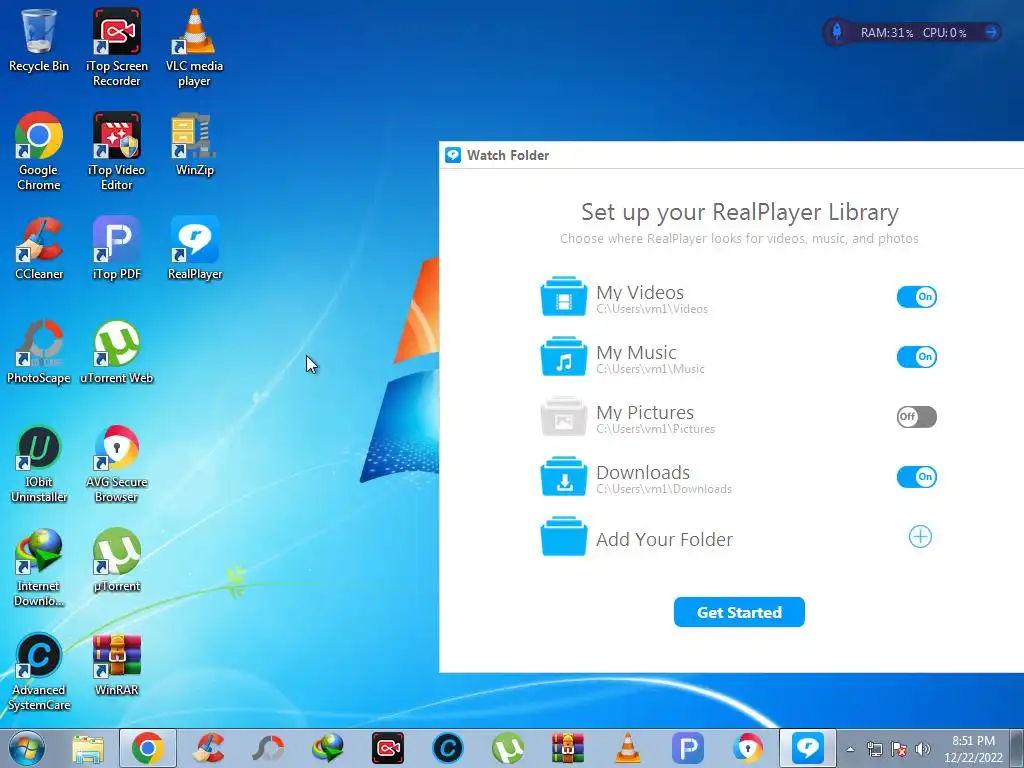Select the µTorrent desktop shortcut

[116, 560]
